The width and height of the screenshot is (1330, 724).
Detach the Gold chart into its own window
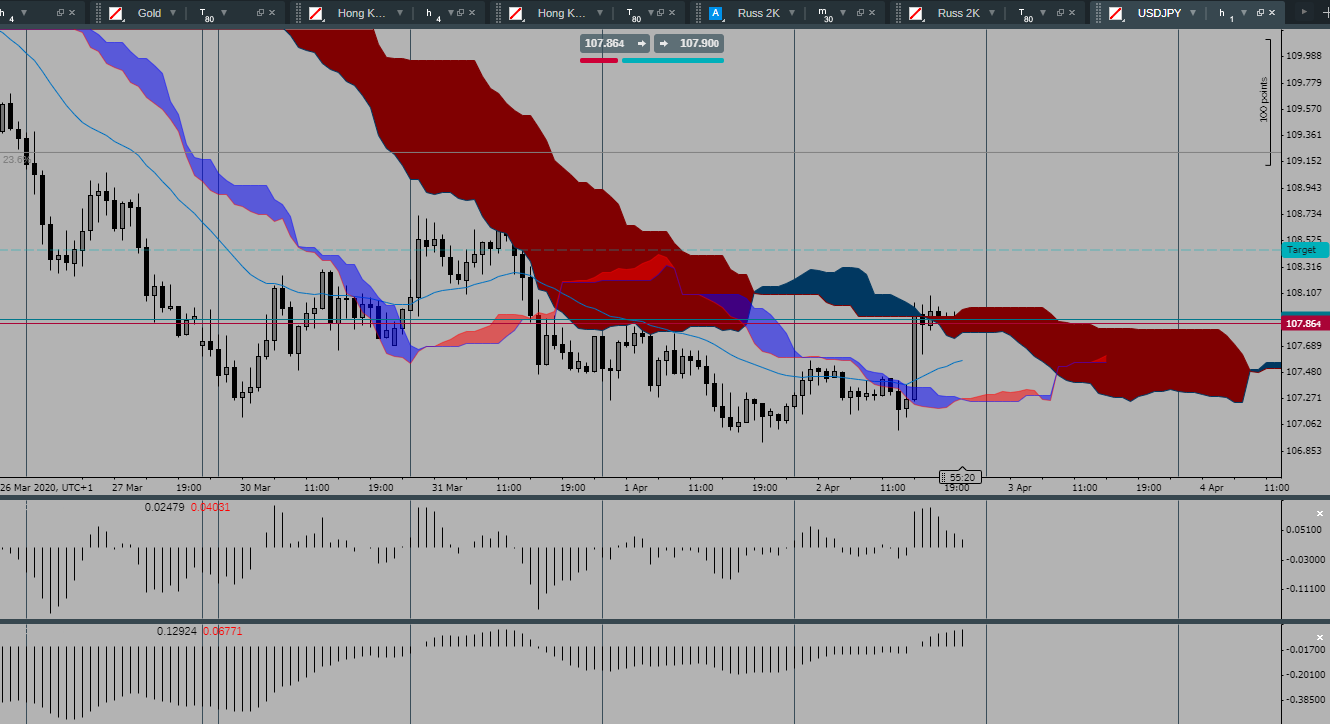tap(260, 13)
